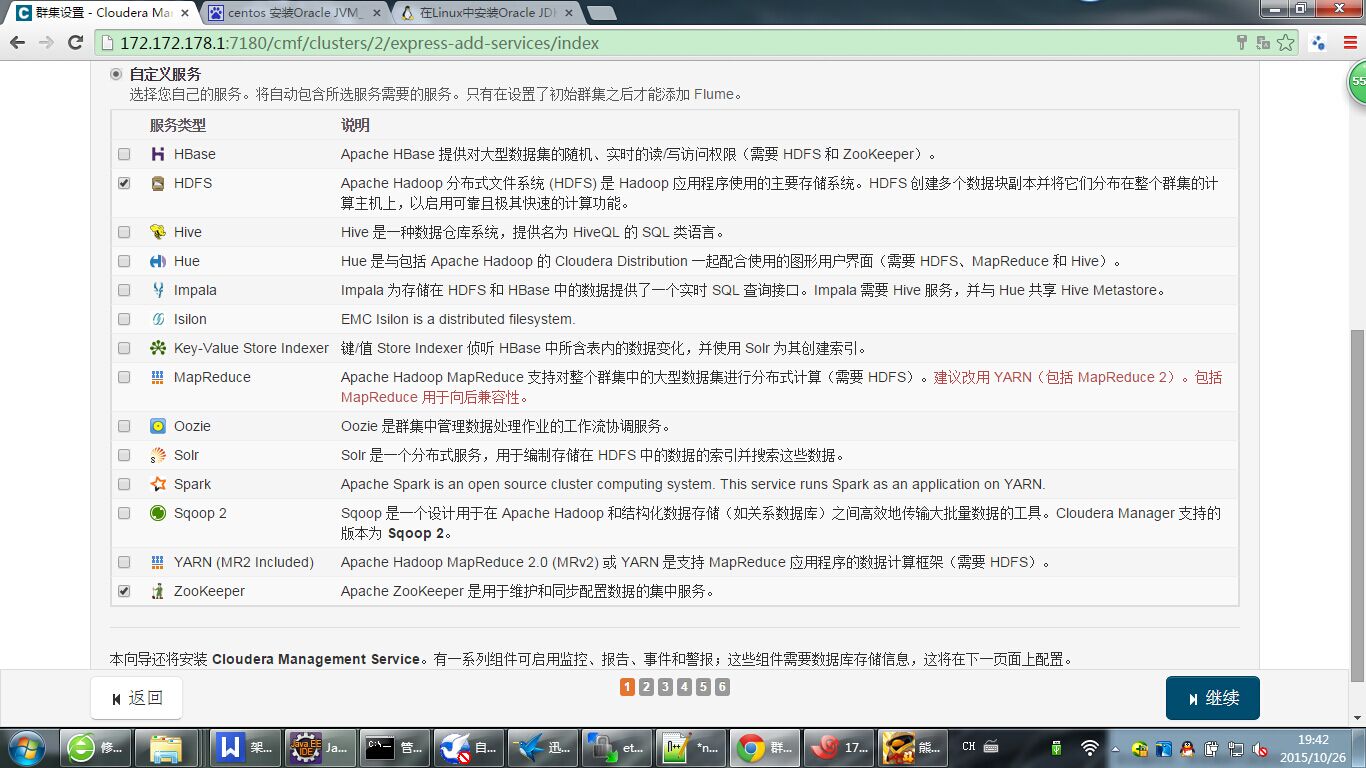Open the Java EE IDE taskbar item

(322, 747)
